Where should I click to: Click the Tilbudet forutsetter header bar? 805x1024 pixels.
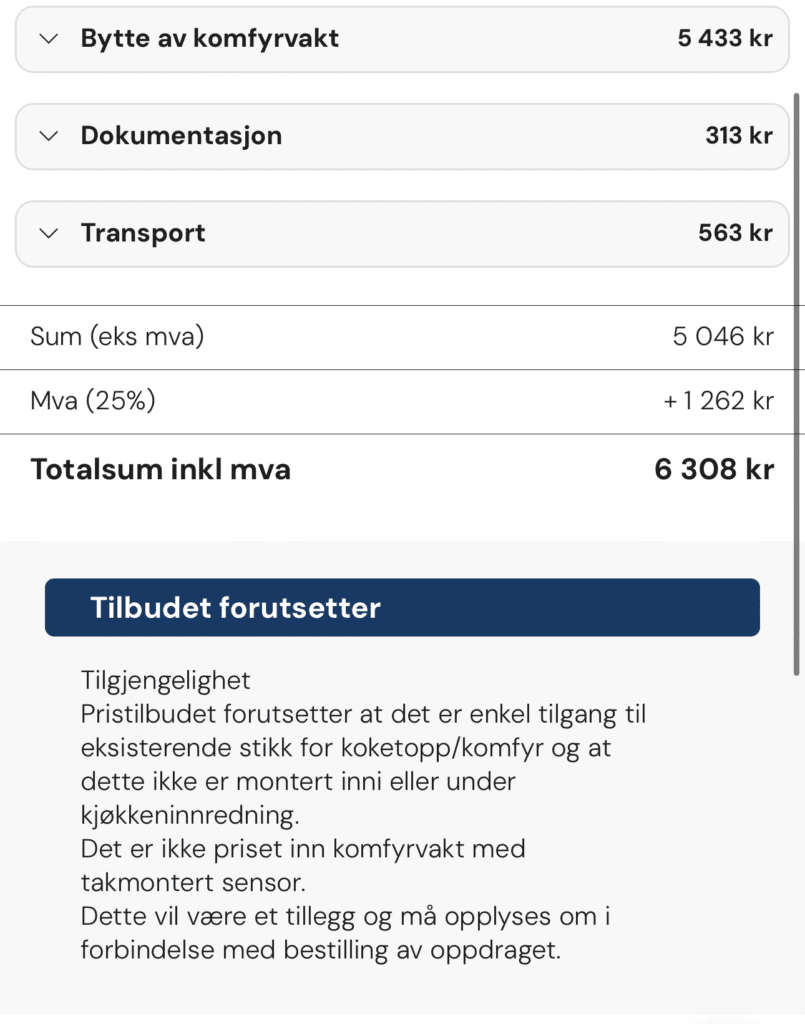pos(402,608)
